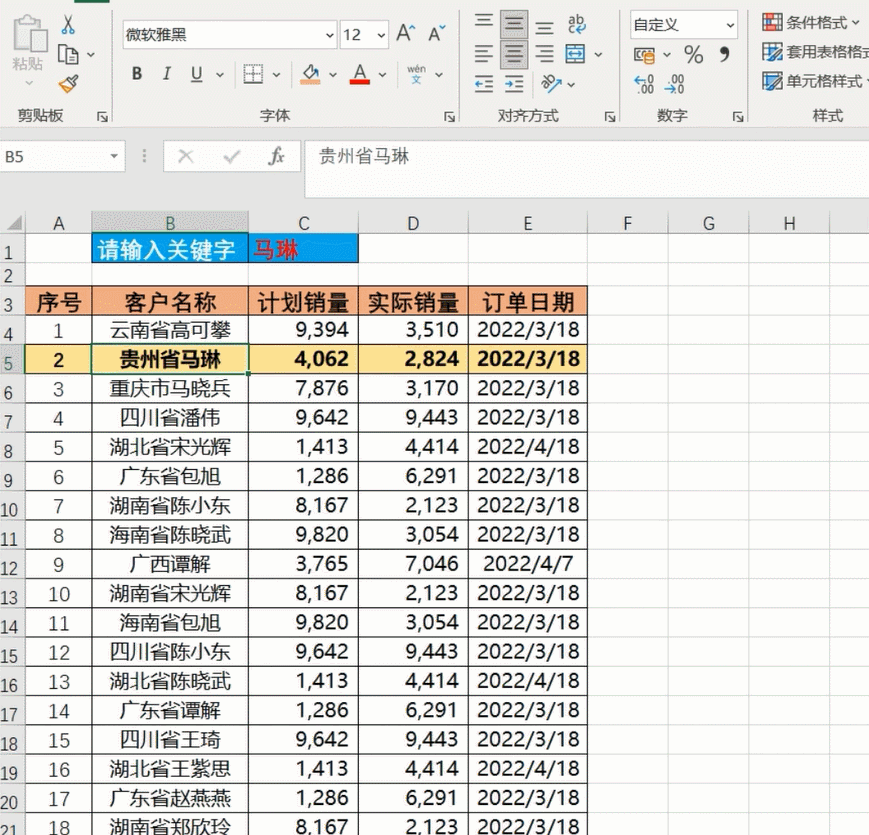
Task: Click header cell 客户名称
Action: (170, 302)
